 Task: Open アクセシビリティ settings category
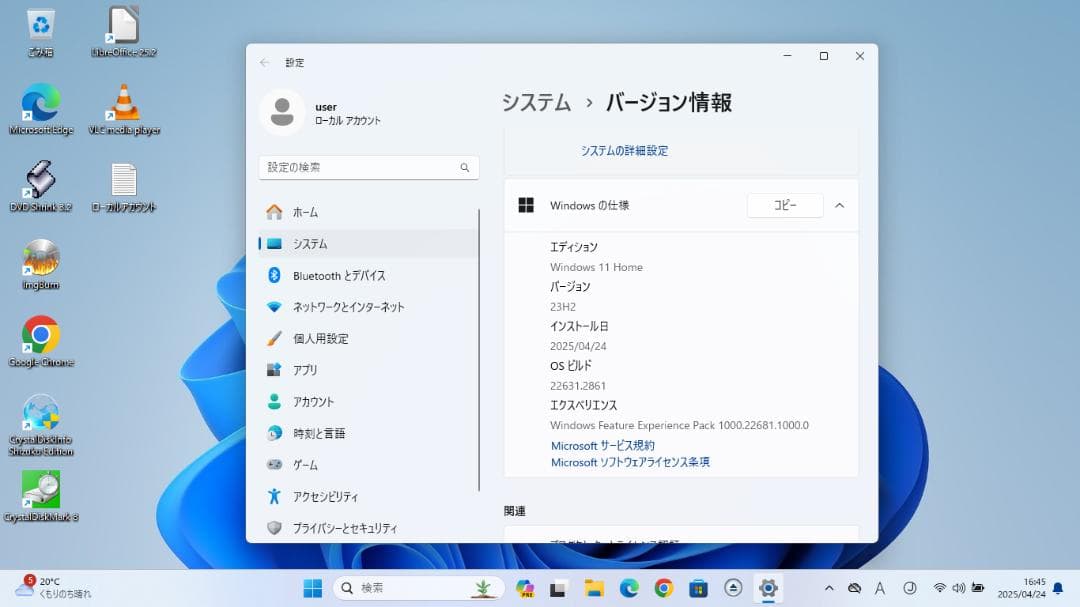click(x=368, y=497)
